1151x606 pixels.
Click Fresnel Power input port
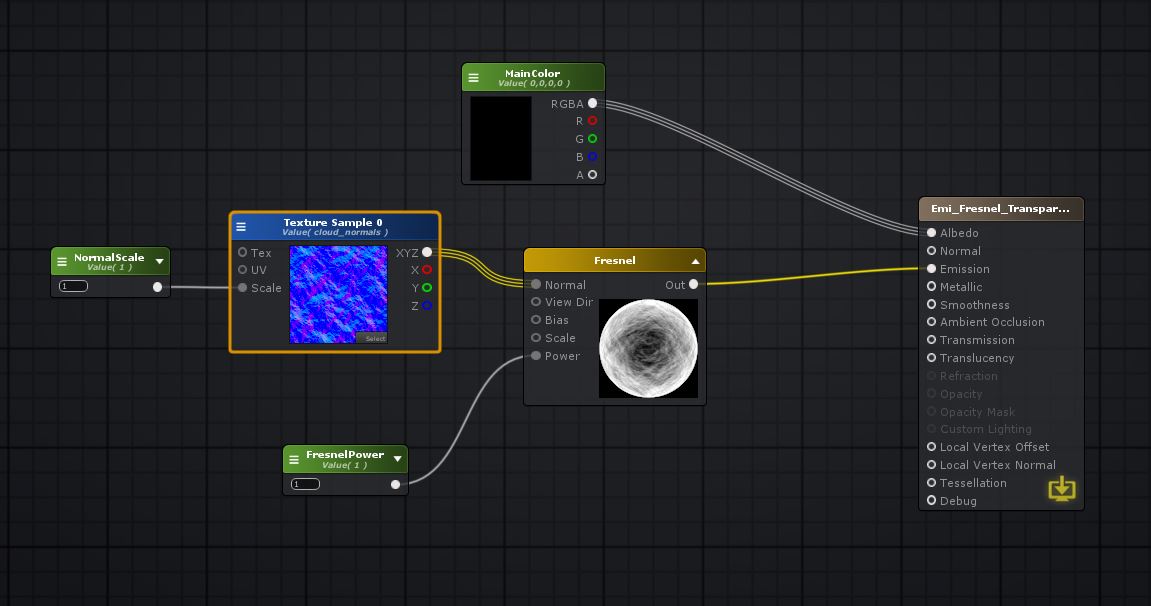pos(536,356)
